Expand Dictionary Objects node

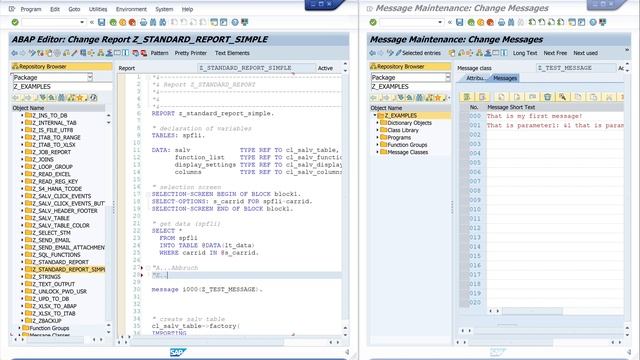click(x=378, y=123)
